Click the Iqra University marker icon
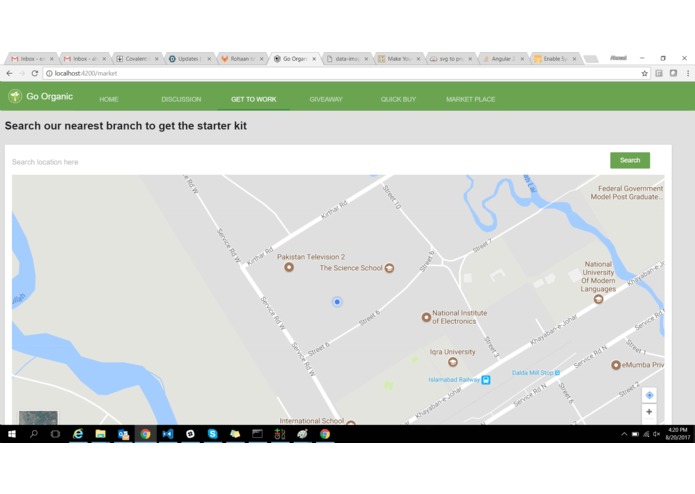This screenshot has width=695, height=494. (x=453, y=362)
